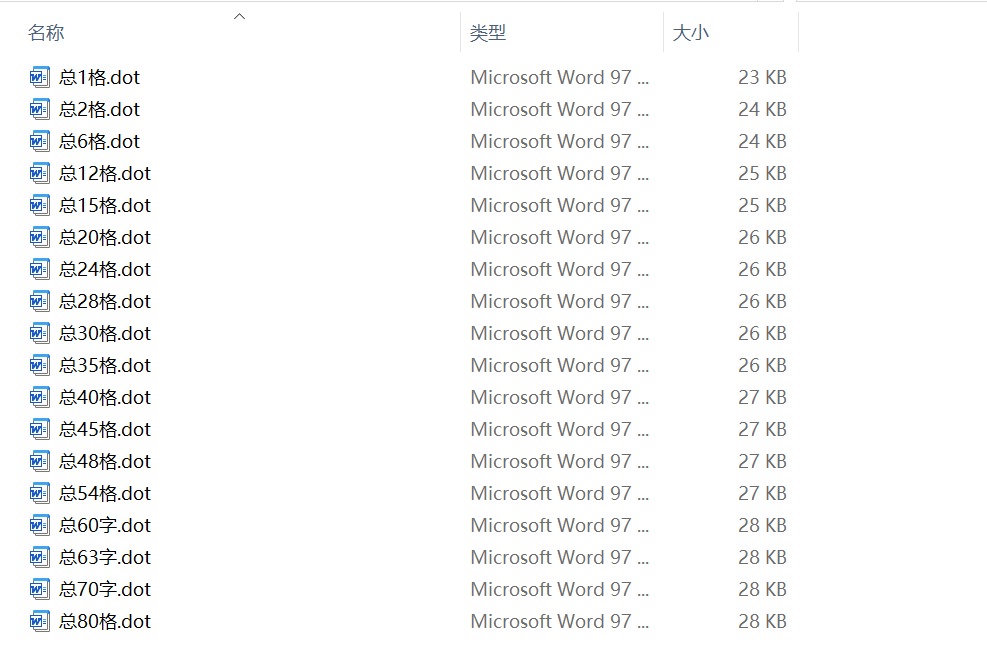Select the file name 总80格.dot
The width and height of the screenshot is (987, 650).
click(x=105, y=622)
